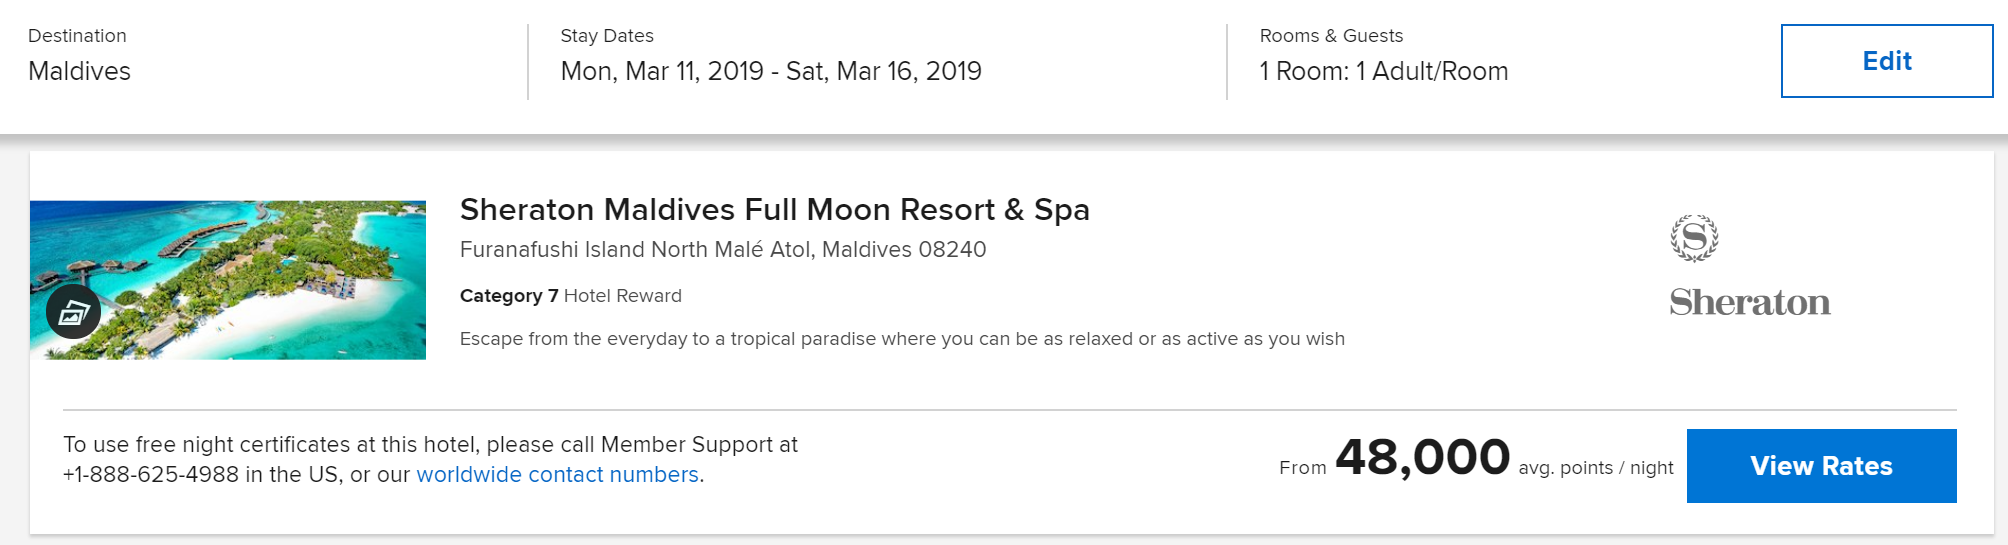Click the Category 7 Hotel Reward text
This screenshot has width=2008, height=545.
coord(570,296)
